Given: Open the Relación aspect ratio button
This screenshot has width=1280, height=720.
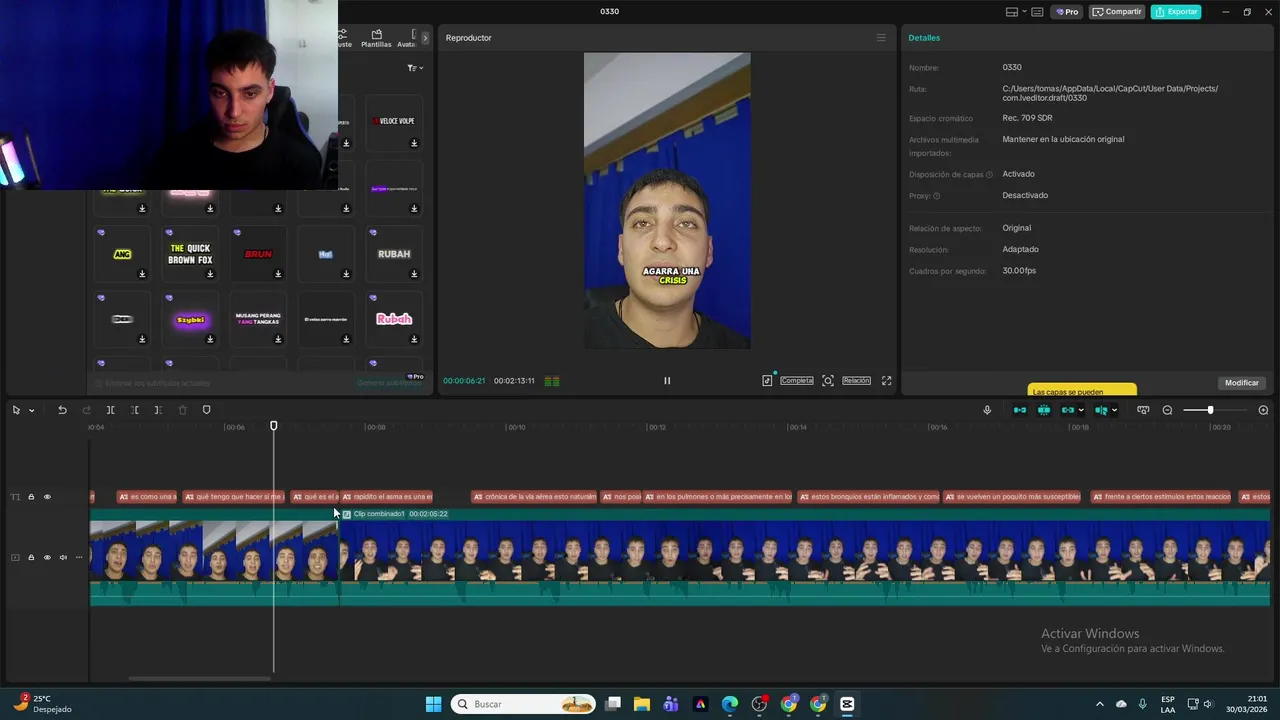Looking at the screenshot, I should [x=856, y=380].
